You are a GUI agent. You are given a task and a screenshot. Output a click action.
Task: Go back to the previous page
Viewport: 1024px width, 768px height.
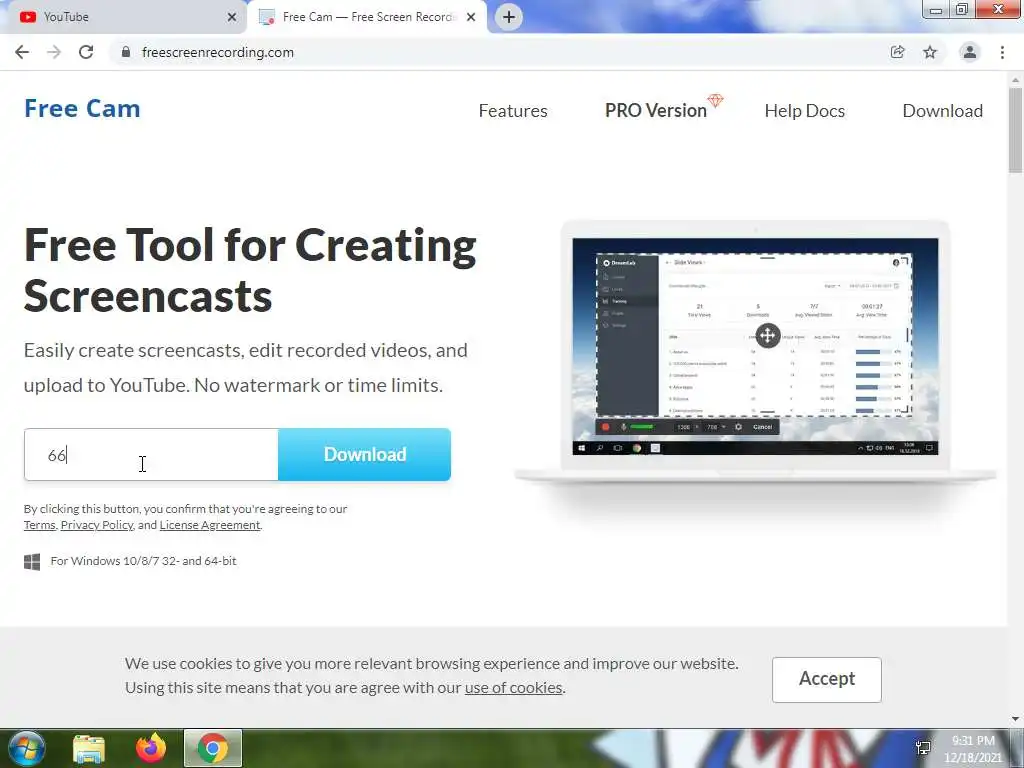(22, 52)
